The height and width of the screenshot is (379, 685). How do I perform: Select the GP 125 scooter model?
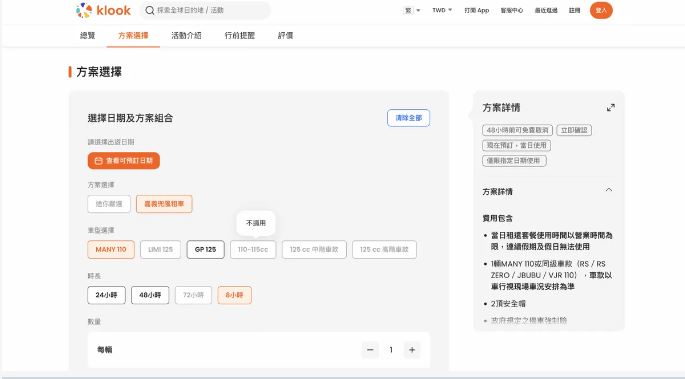[205, 249]
